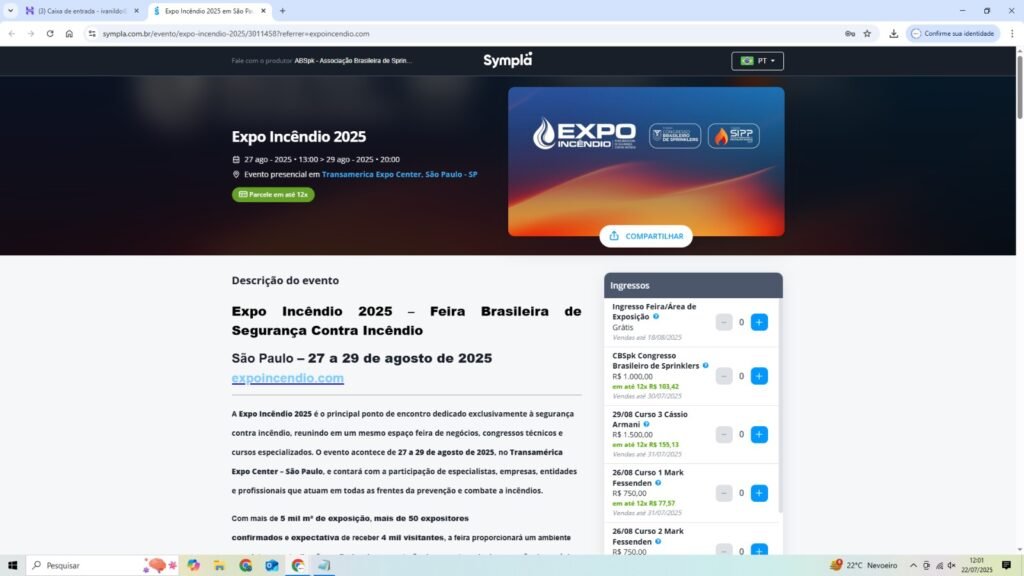Open the tab search dropdown arrow

(10, 11)
